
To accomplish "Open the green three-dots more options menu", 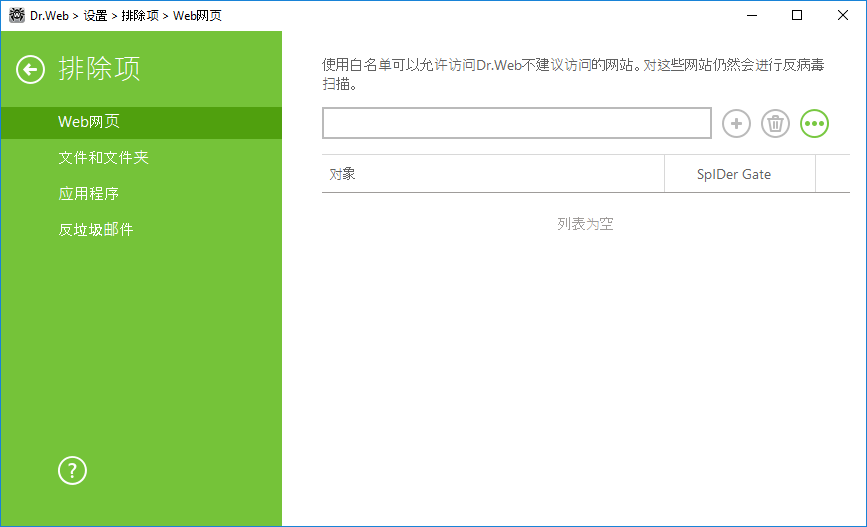I will (814, 123).
